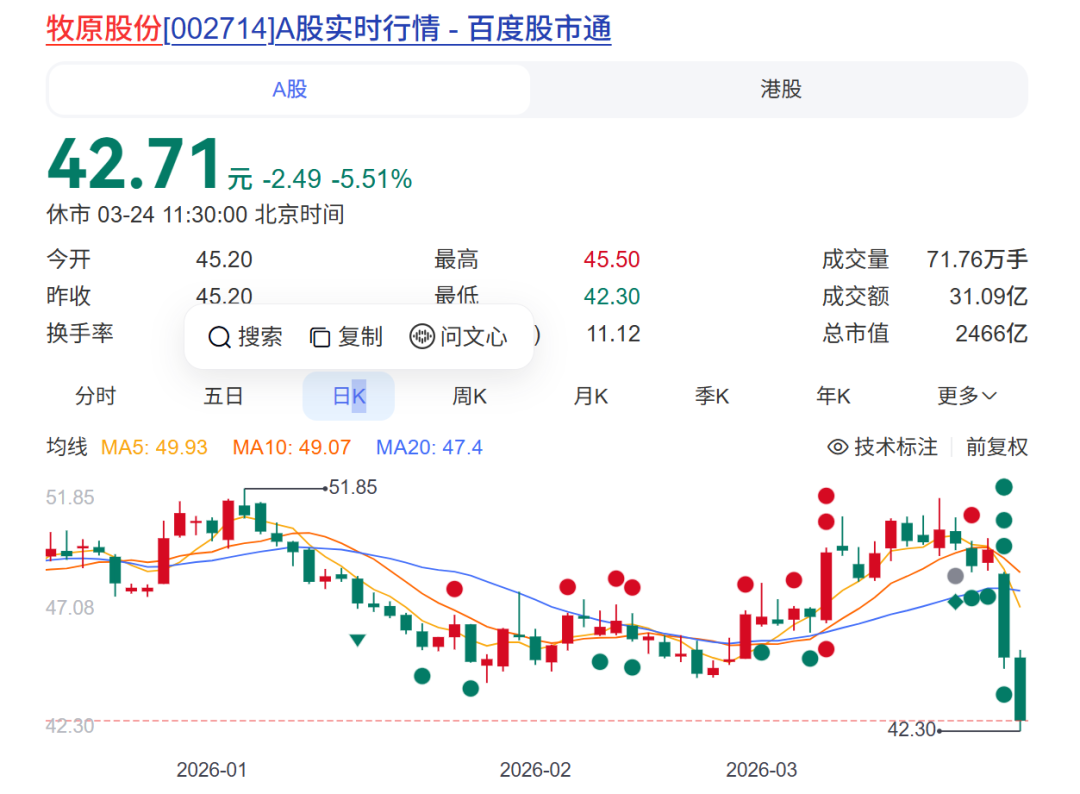The height and width of the screenshot is (794, 1080).
Task: Expand the 更多 options dropdown
Action: pos(966,396)
